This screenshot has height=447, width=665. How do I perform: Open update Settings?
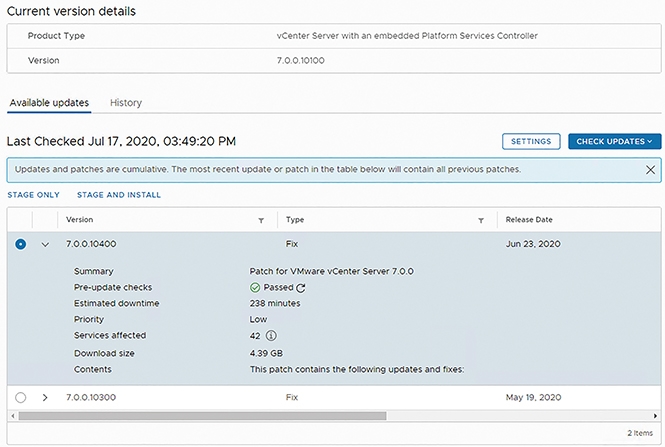click(531, 142)
